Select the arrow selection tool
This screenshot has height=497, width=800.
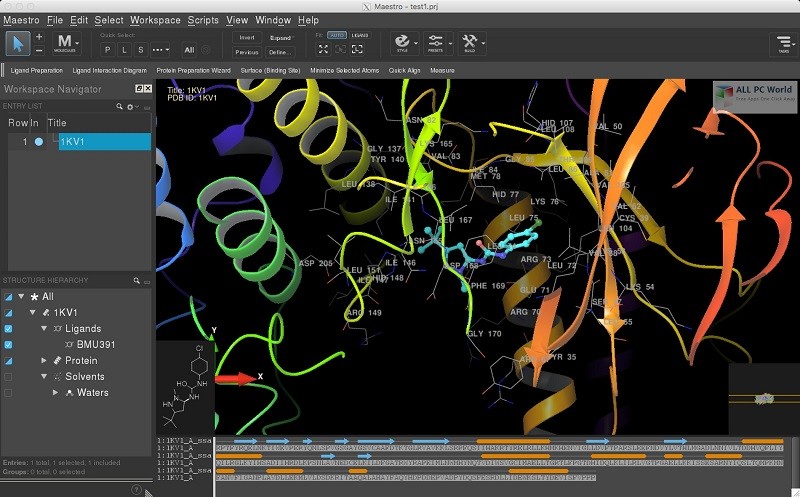[18, 43]
